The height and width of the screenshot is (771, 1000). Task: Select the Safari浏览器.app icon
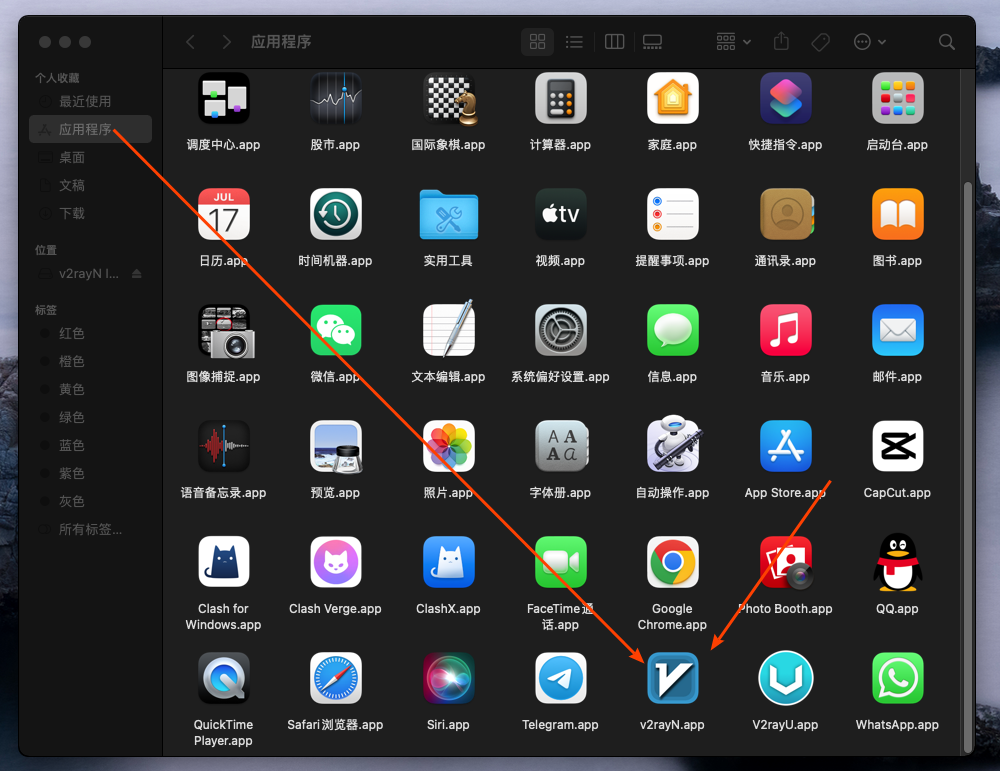[x=335, y=678]
